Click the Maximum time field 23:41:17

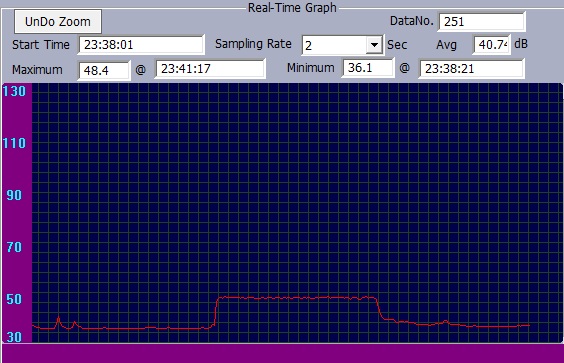[210, 68]
